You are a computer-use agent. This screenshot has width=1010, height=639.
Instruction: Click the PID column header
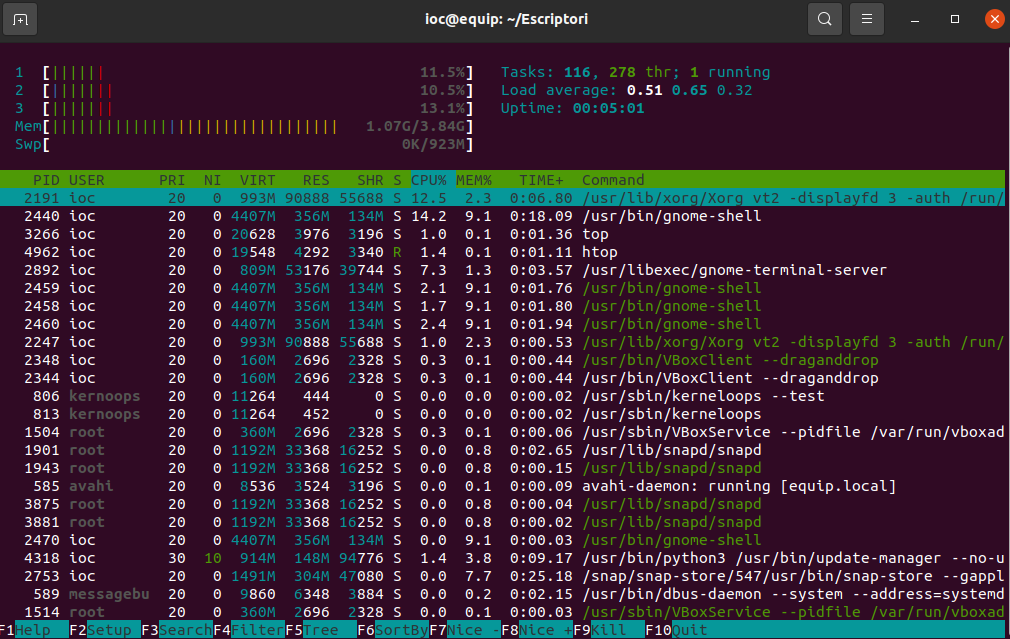pos(46,180)
